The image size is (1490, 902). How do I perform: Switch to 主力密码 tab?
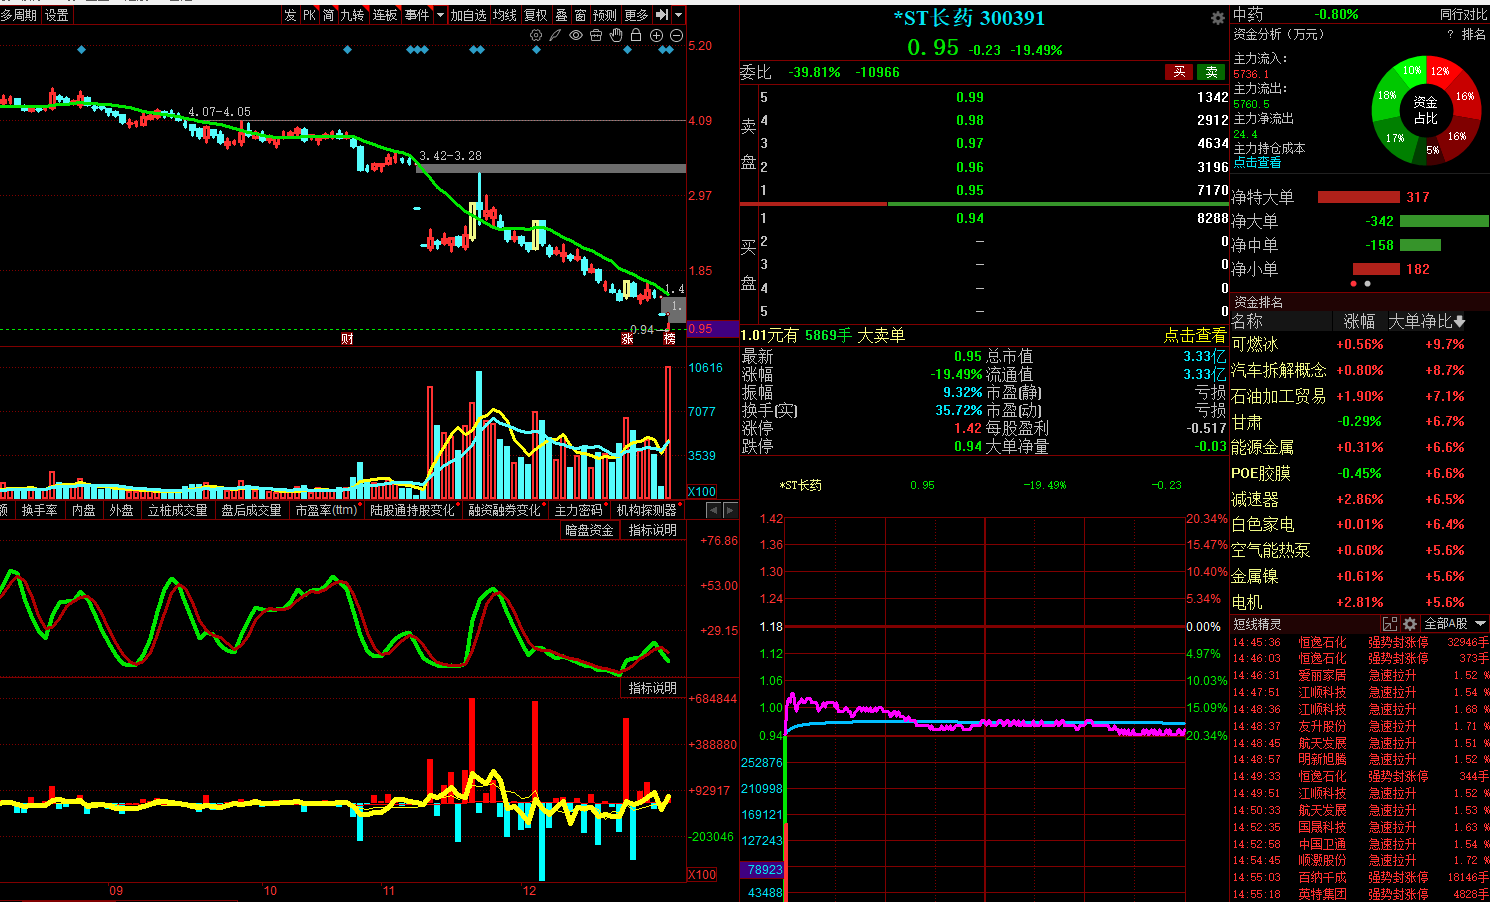(579, 510)
